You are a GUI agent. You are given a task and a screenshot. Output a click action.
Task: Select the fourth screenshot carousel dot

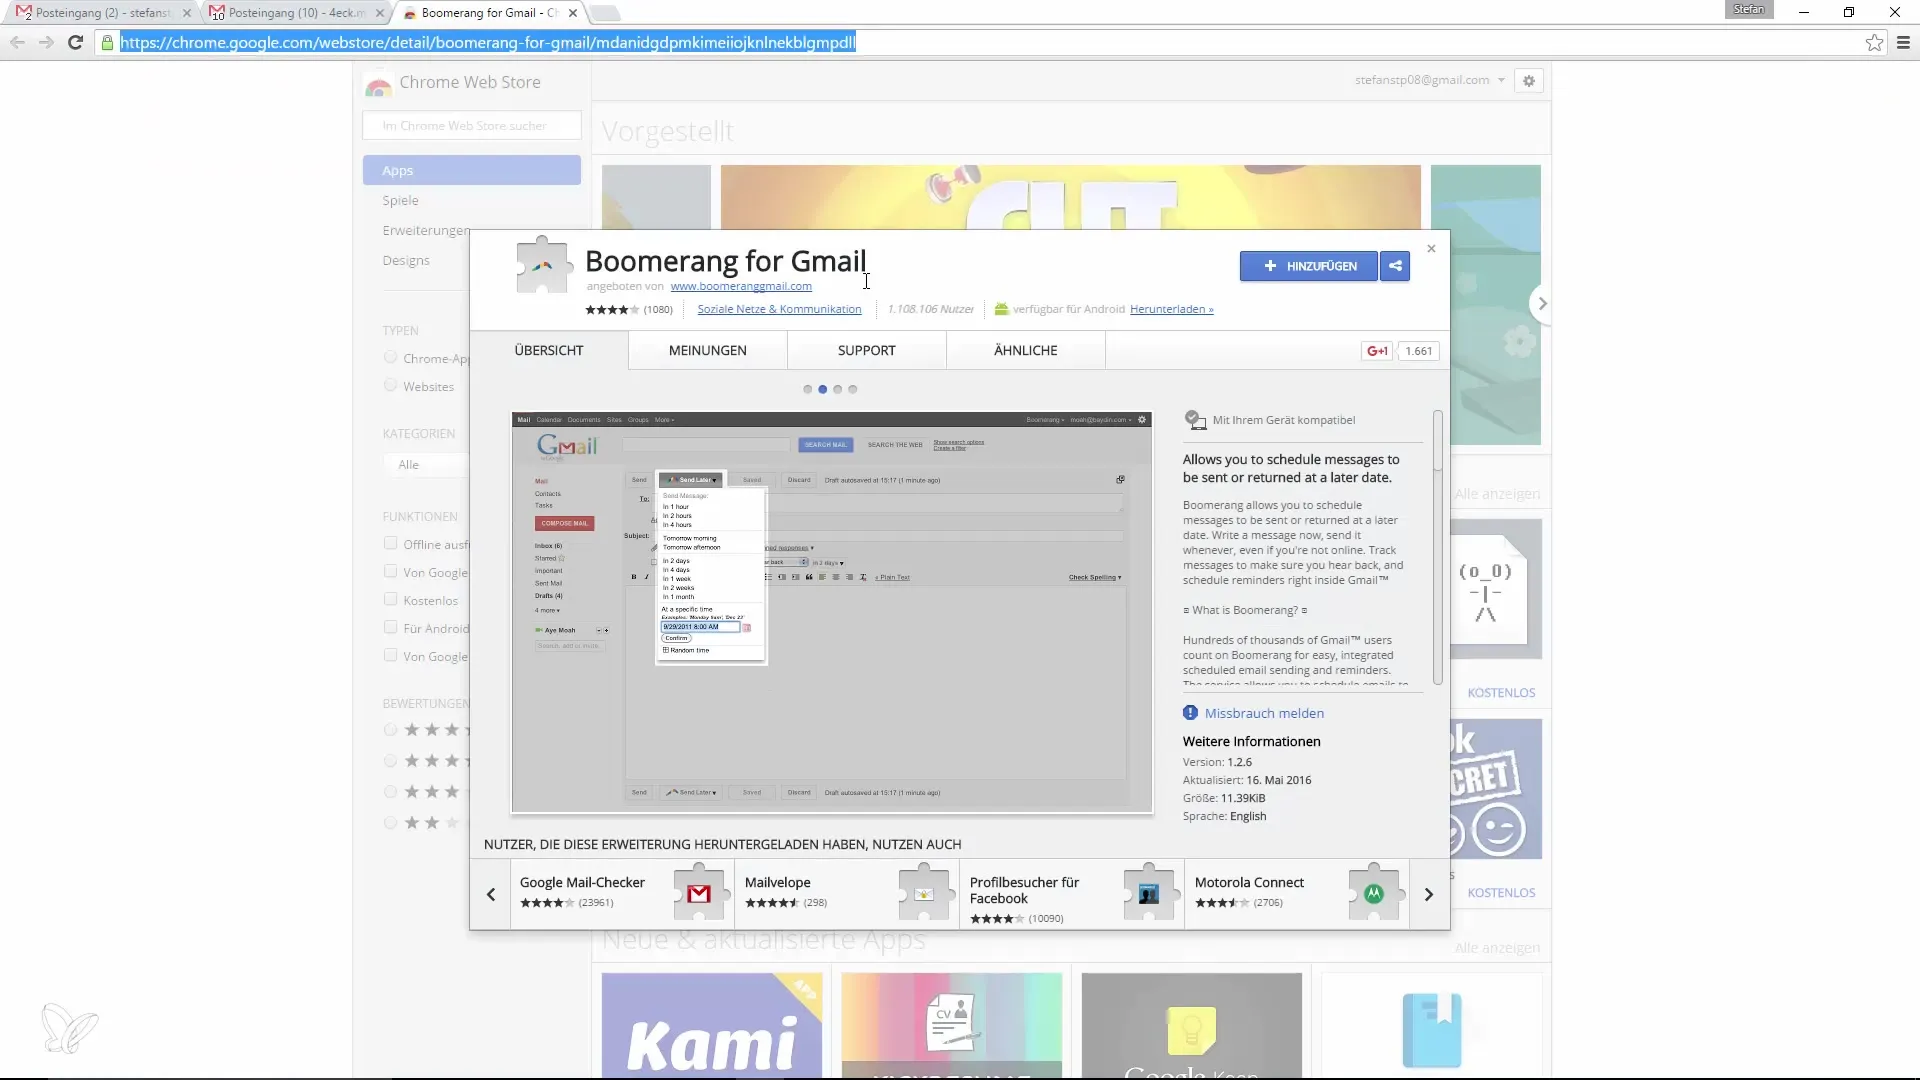pyautogui.click(x=853, y=389)
